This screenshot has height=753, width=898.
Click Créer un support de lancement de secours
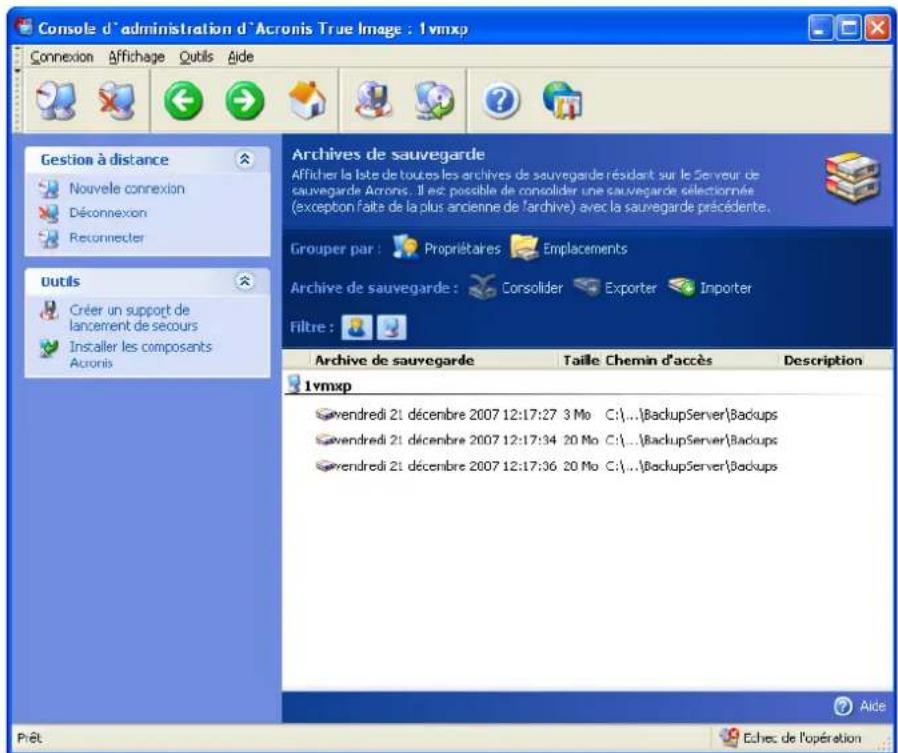tap(133, 318)
